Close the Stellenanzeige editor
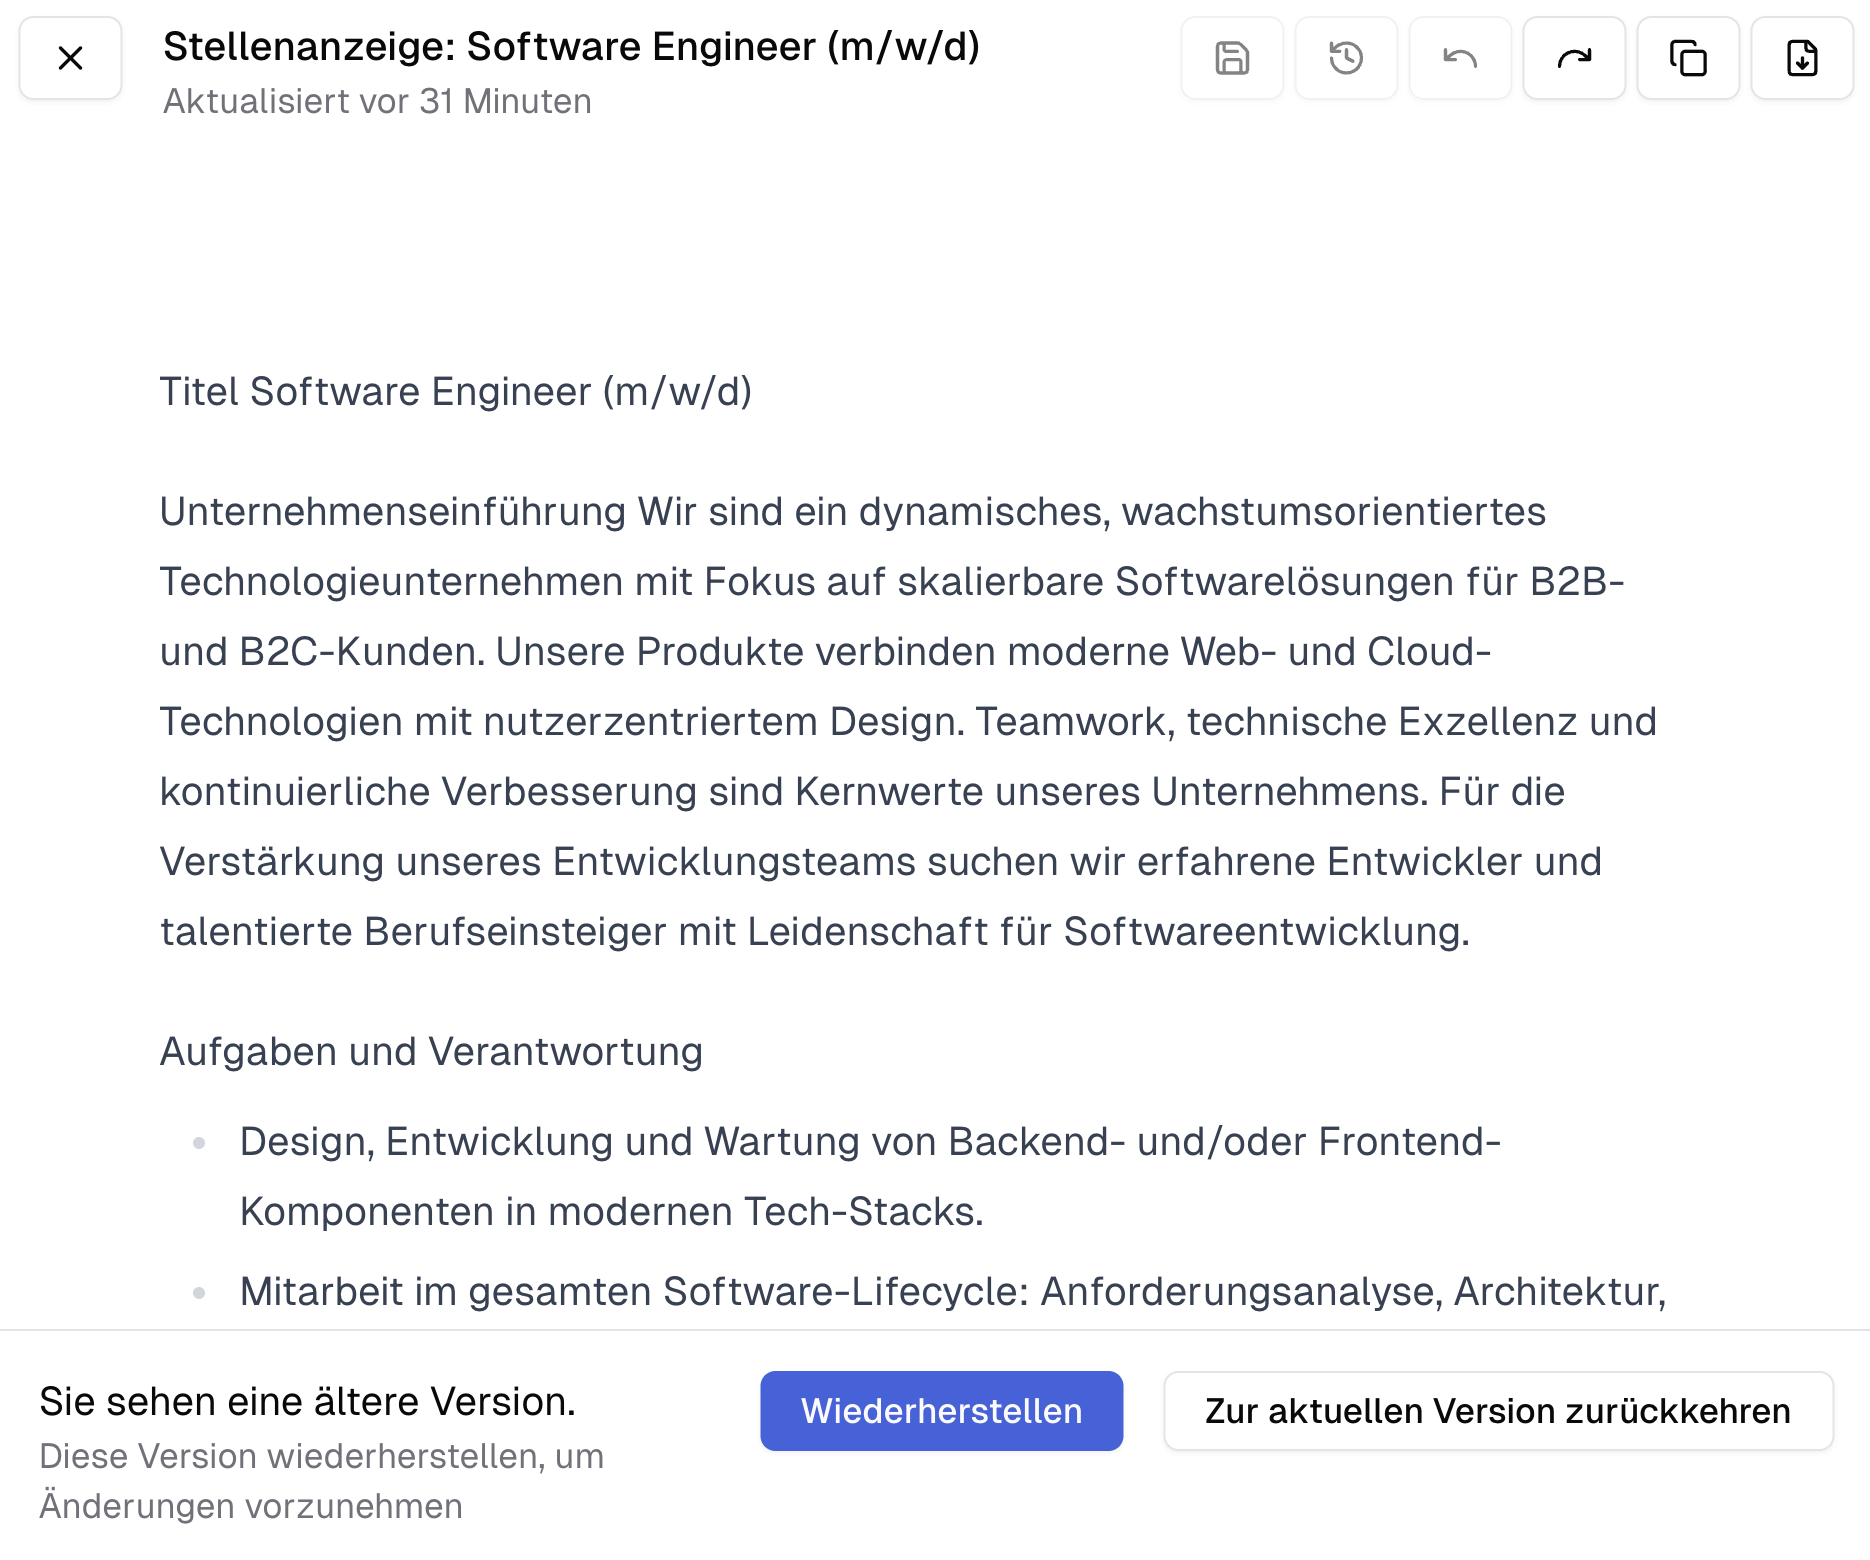The height and width of the screenshot is (1560, 1870). (70, 58)
